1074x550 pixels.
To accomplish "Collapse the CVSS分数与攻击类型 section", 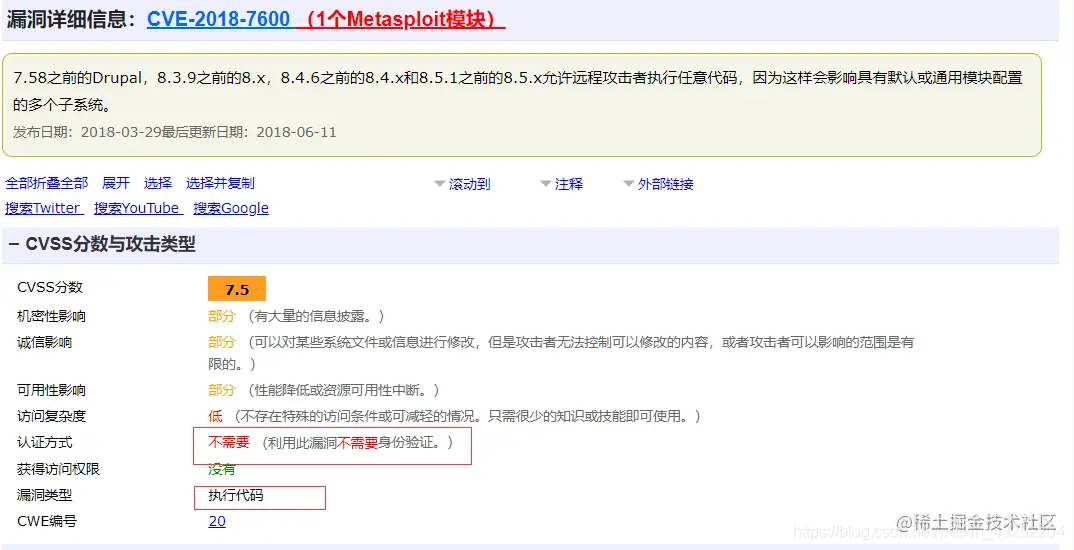I will click(x=14, y=244).
